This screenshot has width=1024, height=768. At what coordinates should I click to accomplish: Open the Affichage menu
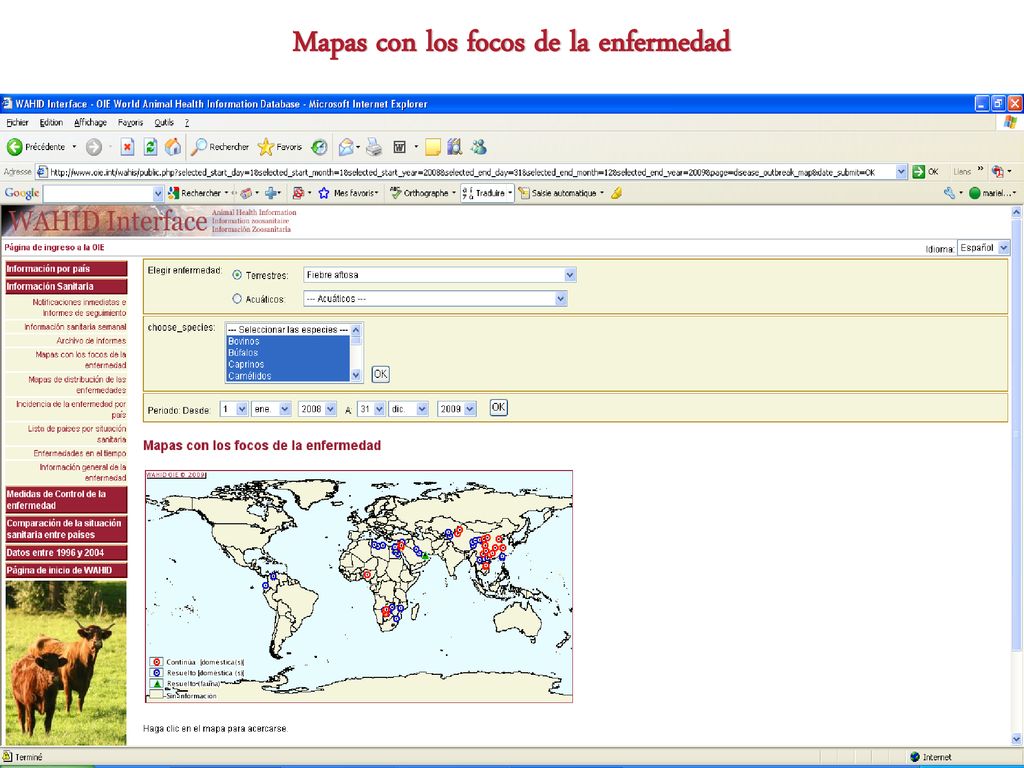click(x=90, y=123)
